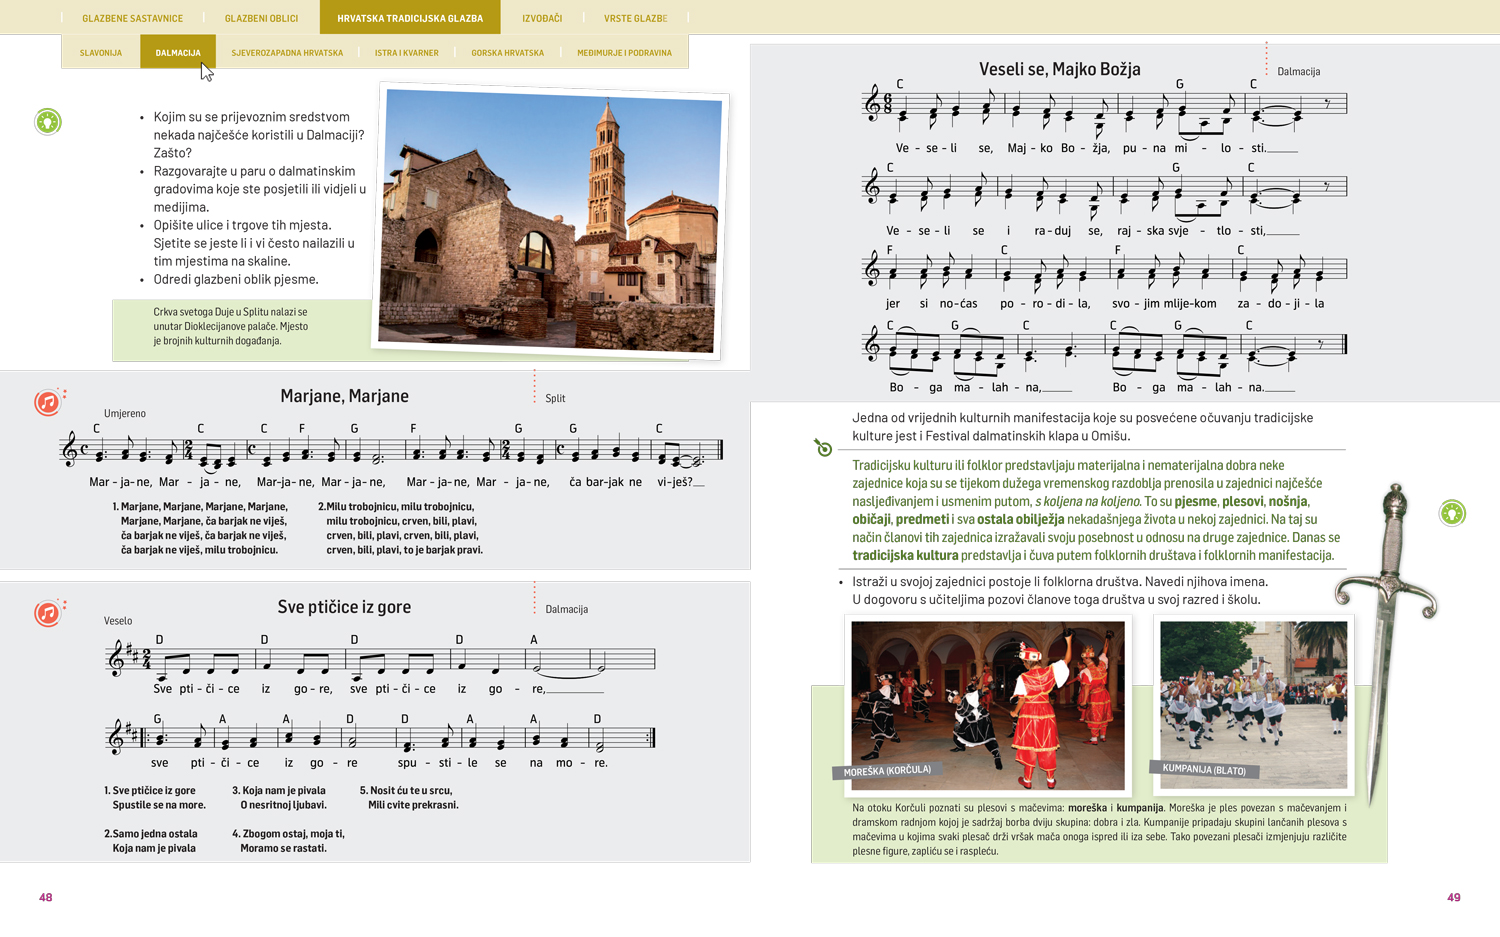Click the song title Marjane, Marjane

pyautogui.click(x=344, y=396)
